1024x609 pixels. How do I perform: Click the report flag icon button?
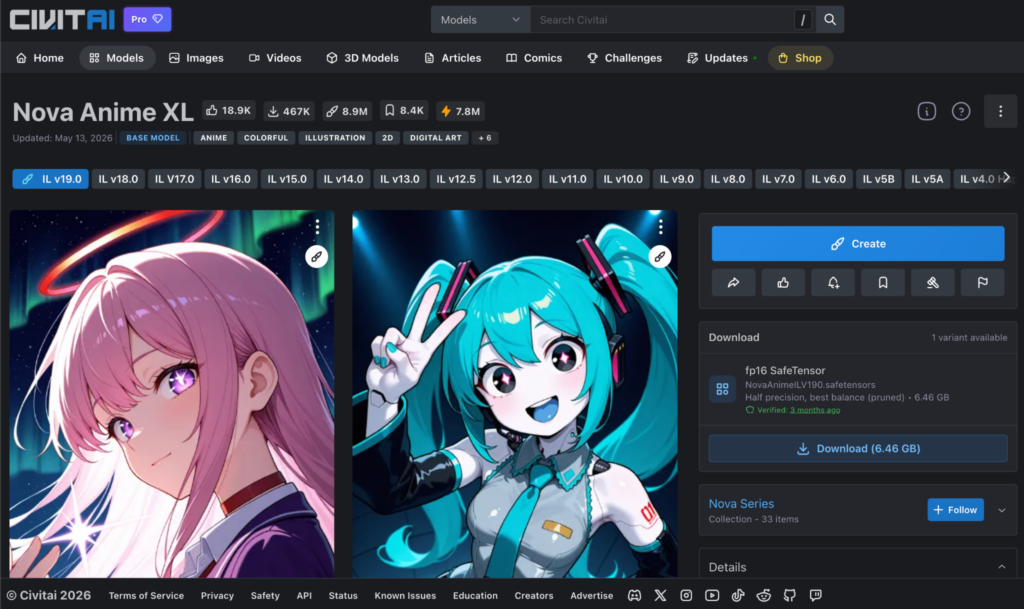coord(982,283)
